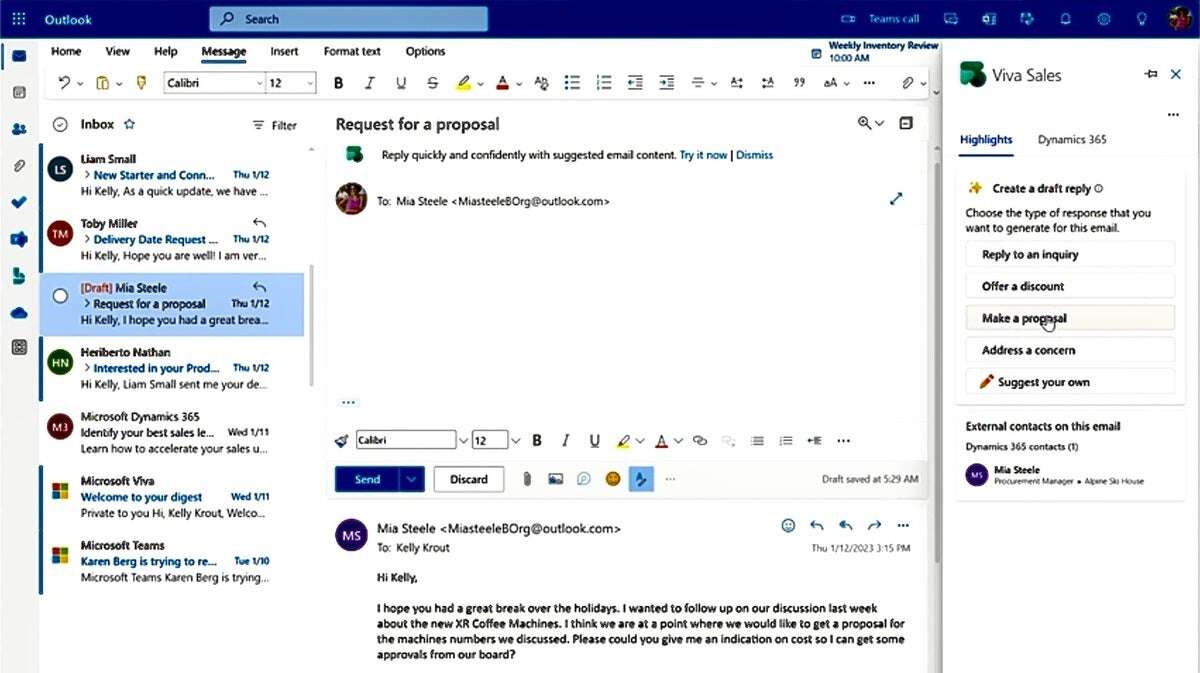Toggle italic formatting for the draft text
The width and height of the screenshot is (1200, 673).
(x=566, y=440)
